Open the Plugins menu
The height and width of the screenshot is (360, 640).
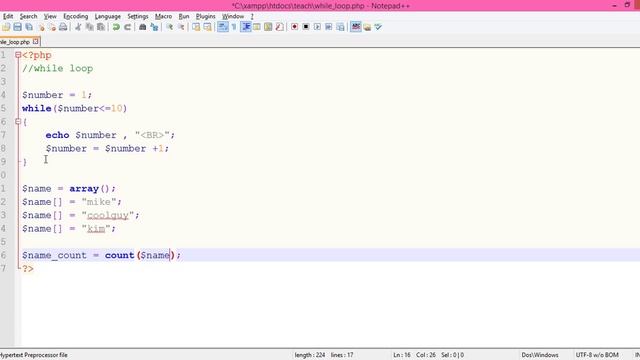(x=205, y=16)
